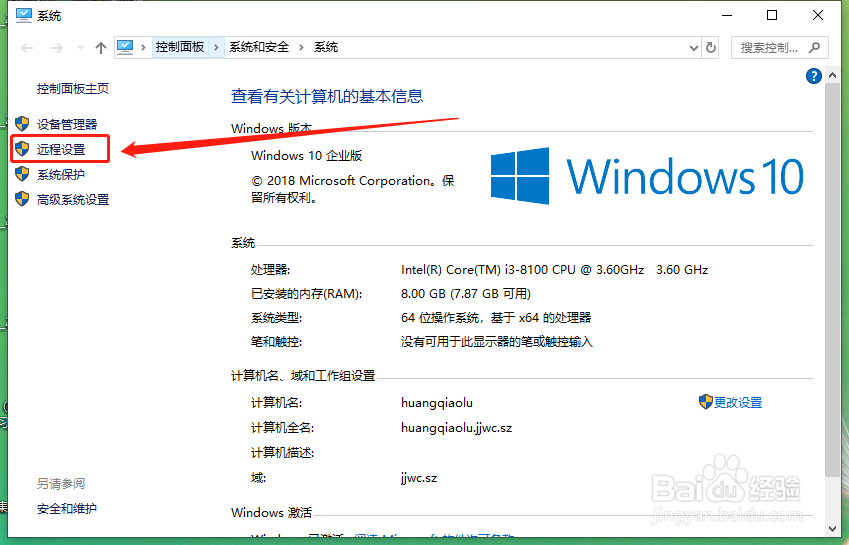Expand chevron after computer icon in address bar

click(143, 48)
